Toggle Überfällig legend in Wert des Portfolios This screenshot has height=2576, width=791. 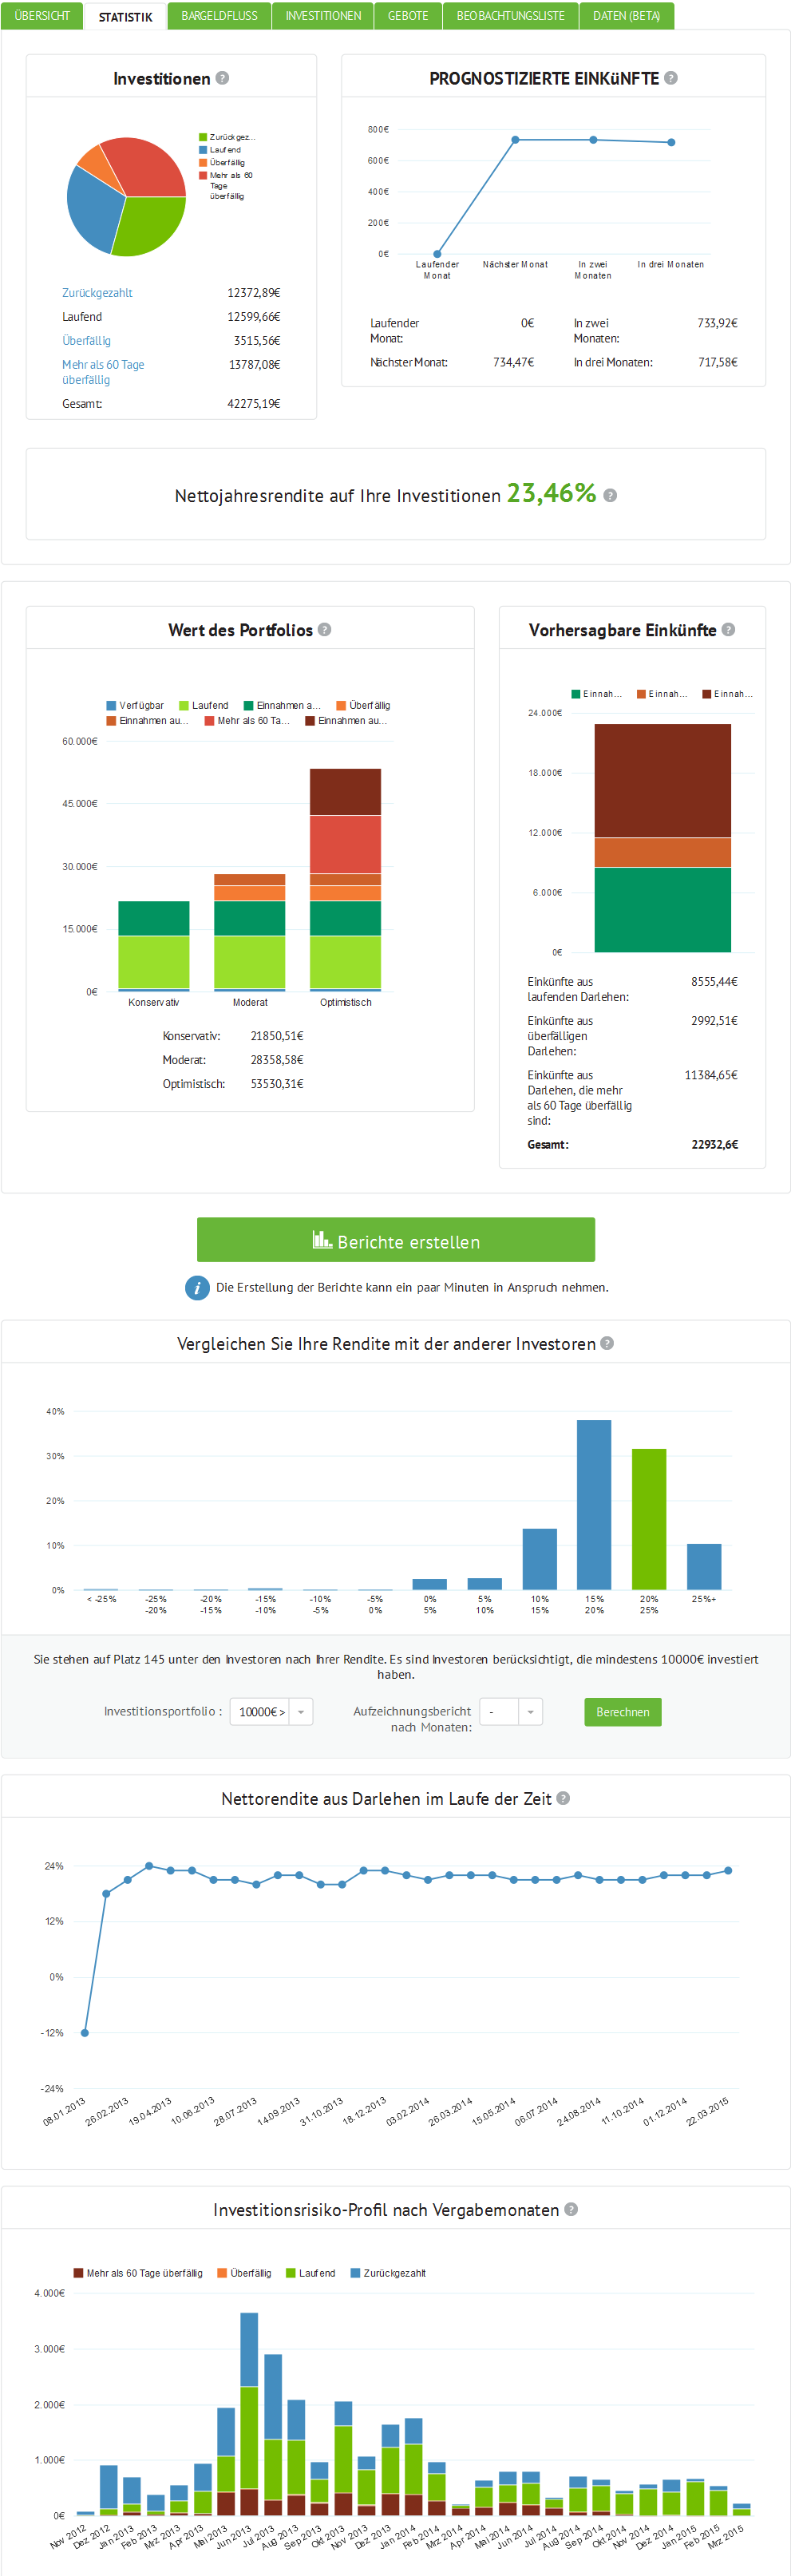(x=363, y=706)
